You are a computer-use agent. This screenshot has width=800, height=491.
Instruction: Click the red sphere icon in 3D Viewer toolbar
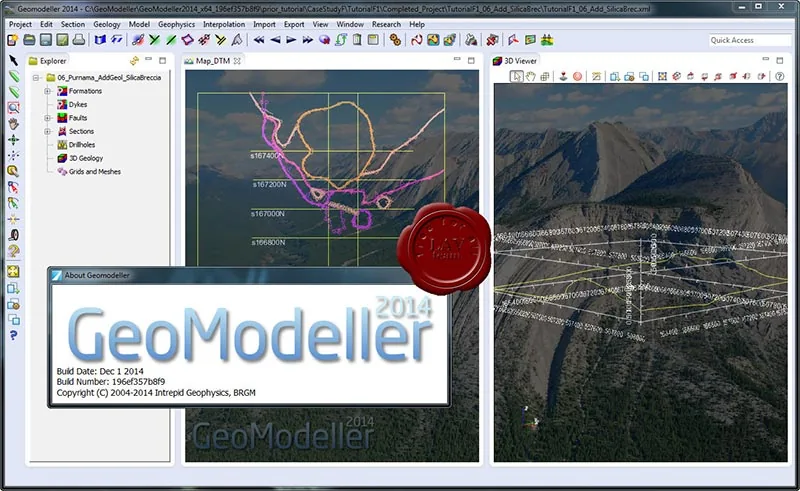[577, 77]
